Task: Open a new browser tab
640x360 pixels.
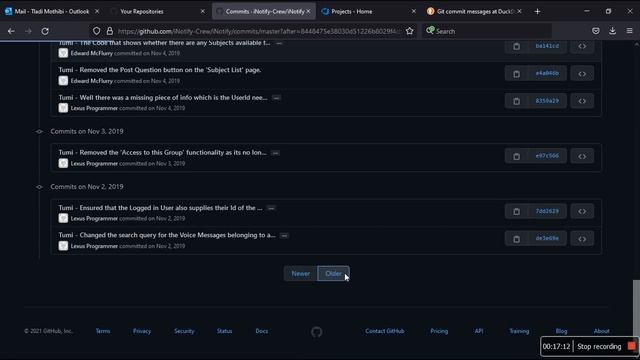Action: tap(537, 11)
